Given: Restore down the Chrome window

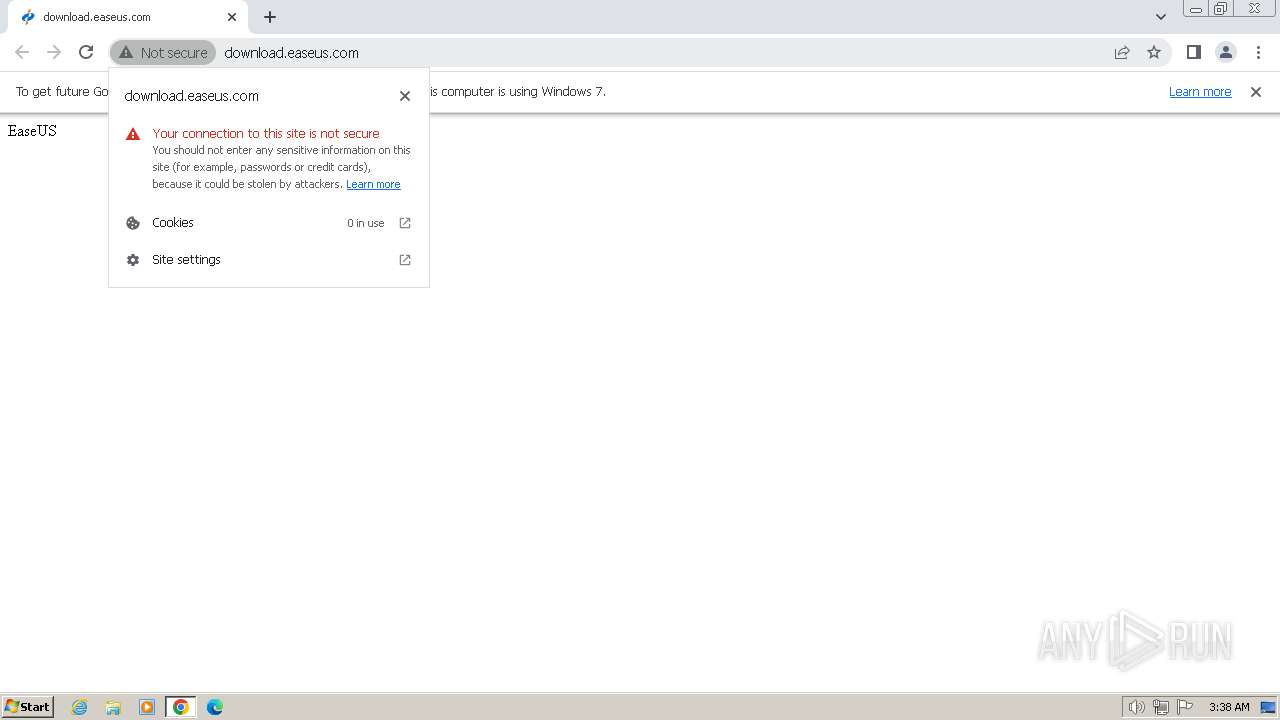Looking at the screenshot, I should click(x=1221, y=9).
